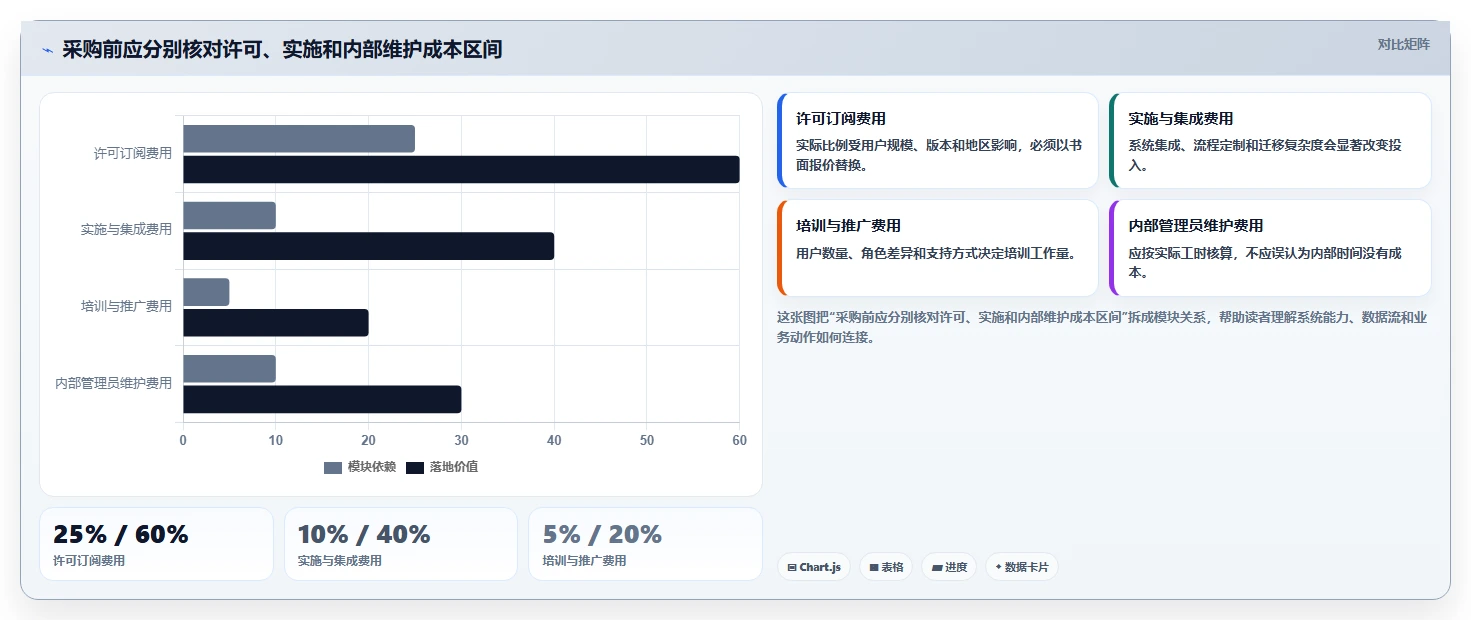Click the 许可订阅费用 y-axis label
The image size is (1471, 620).
(133, 153)
